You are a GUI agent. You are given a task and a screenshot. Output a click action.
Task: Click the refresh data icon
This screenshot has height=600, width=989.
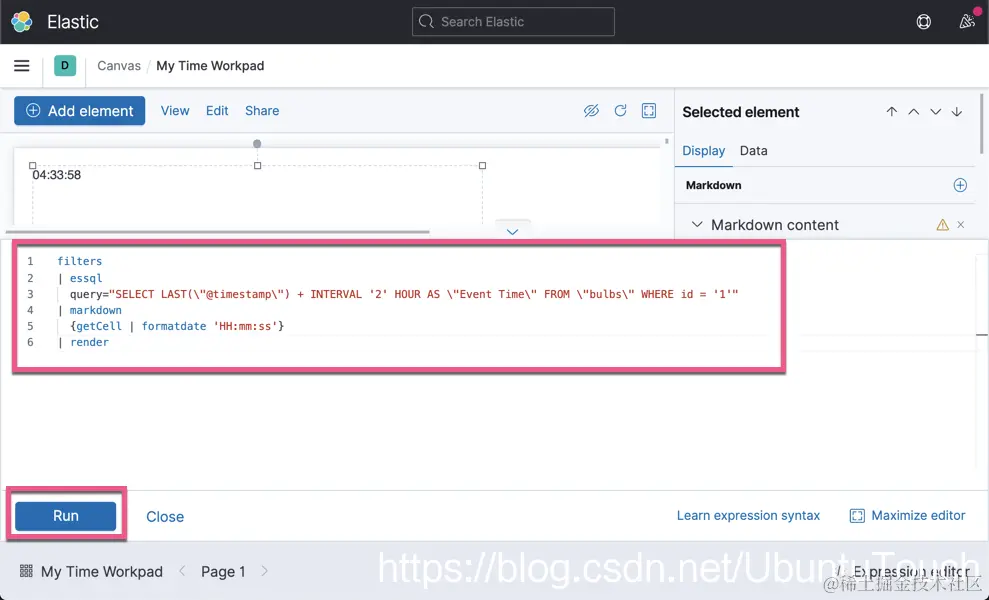pos(621,111)
